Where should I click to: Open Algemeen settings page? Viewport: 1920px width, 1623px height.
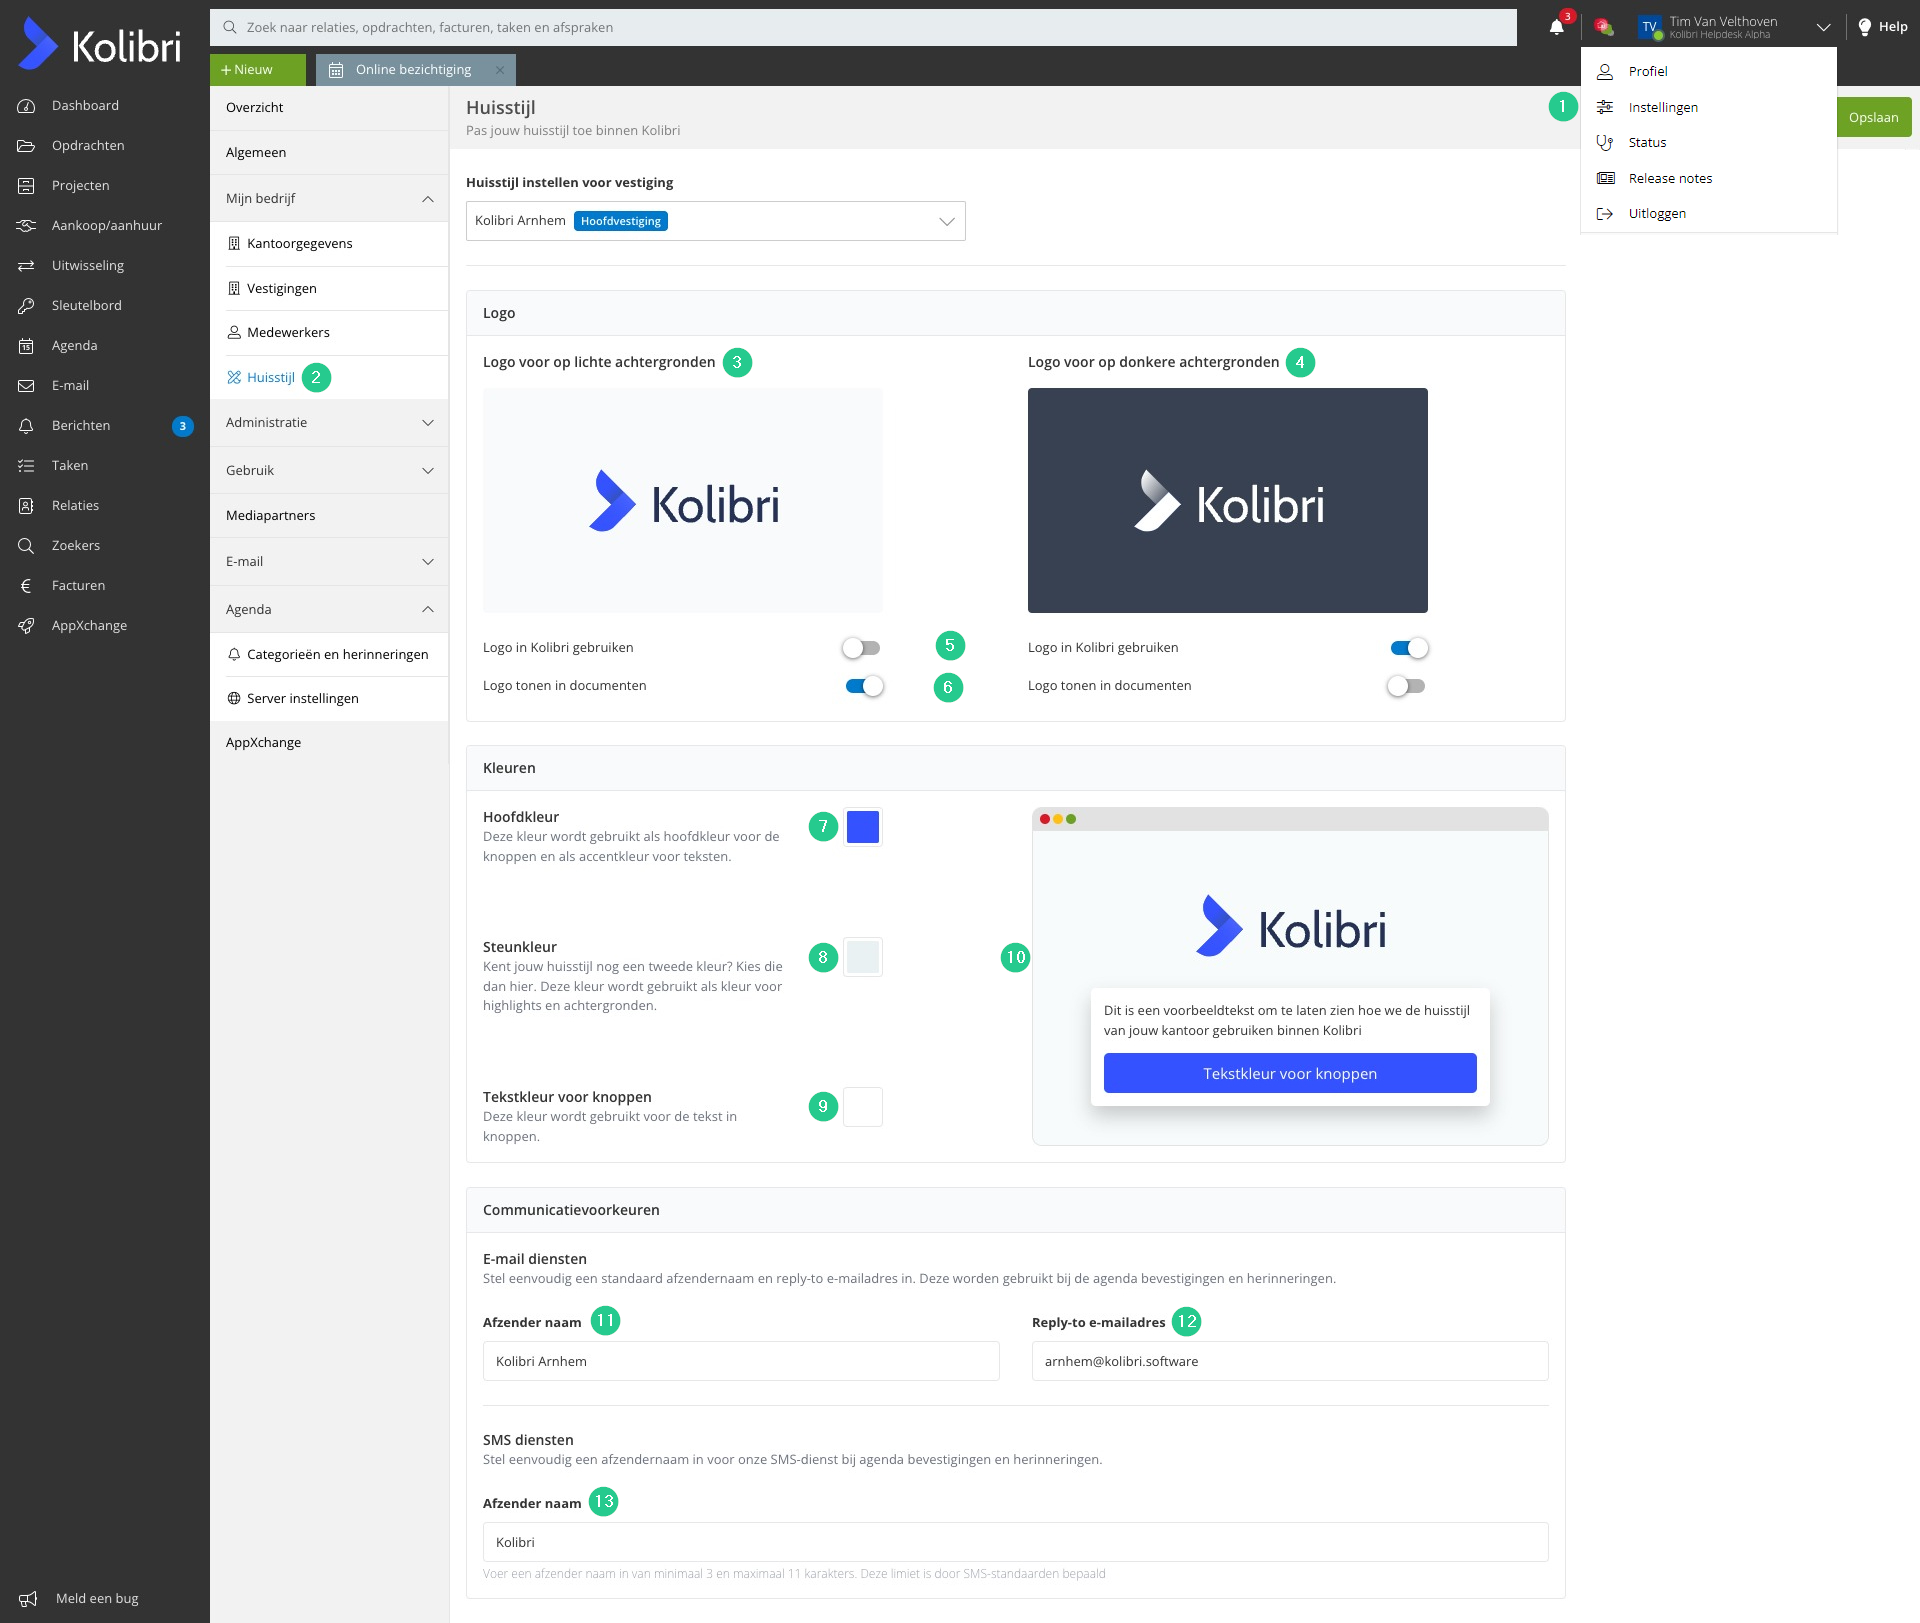pyautogui.click(x=329, y=153)
